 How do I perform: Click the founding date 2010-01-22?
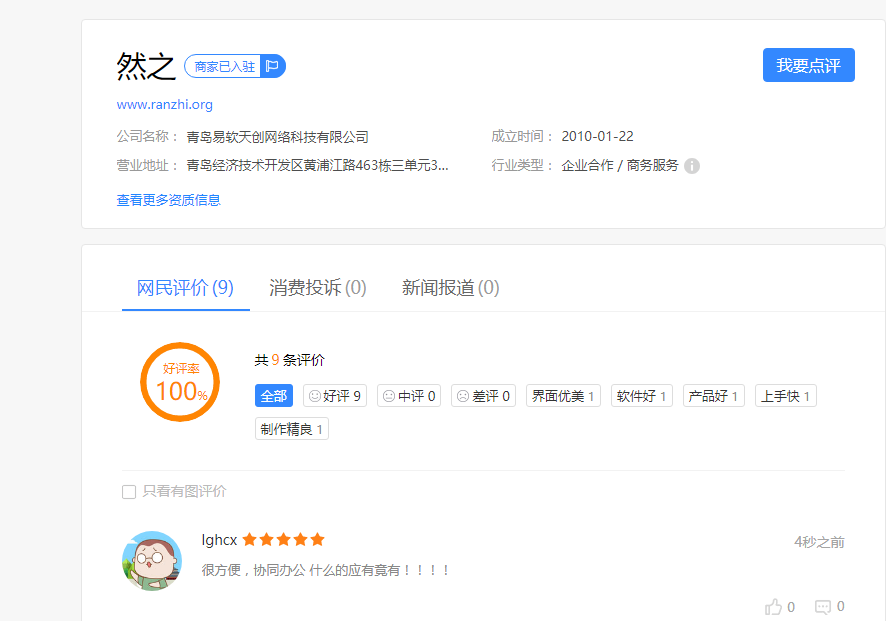click(597, 136)
